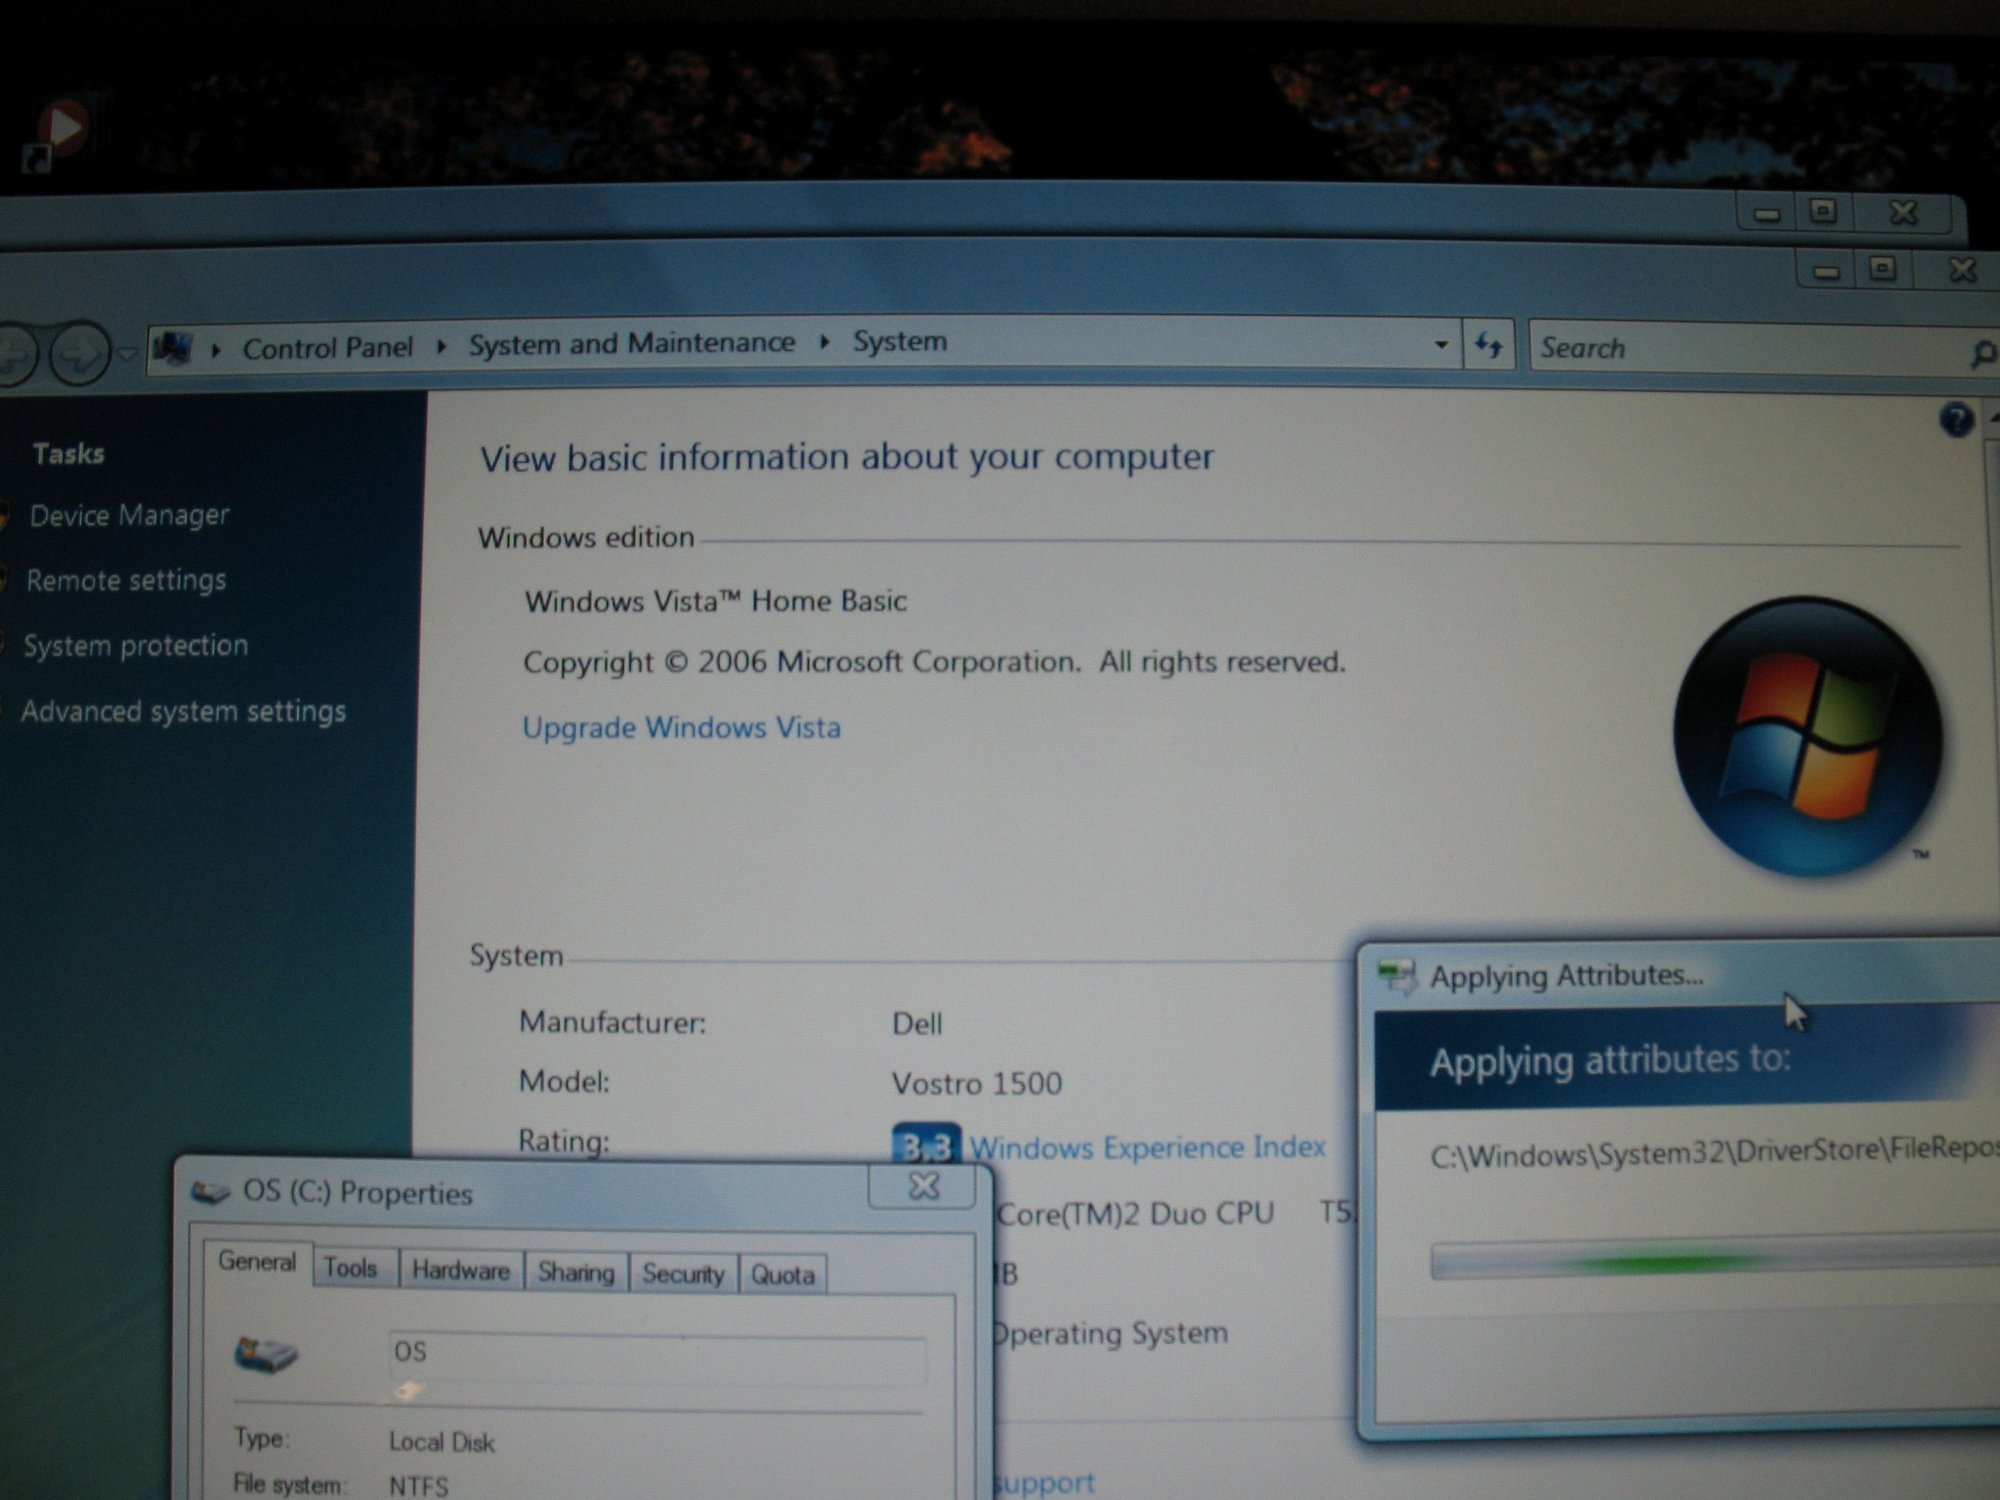Image resolution: width=2000 pixels, height=1500 pixels.
Task: Open Advanced system settings
Action: pos(184,711)
